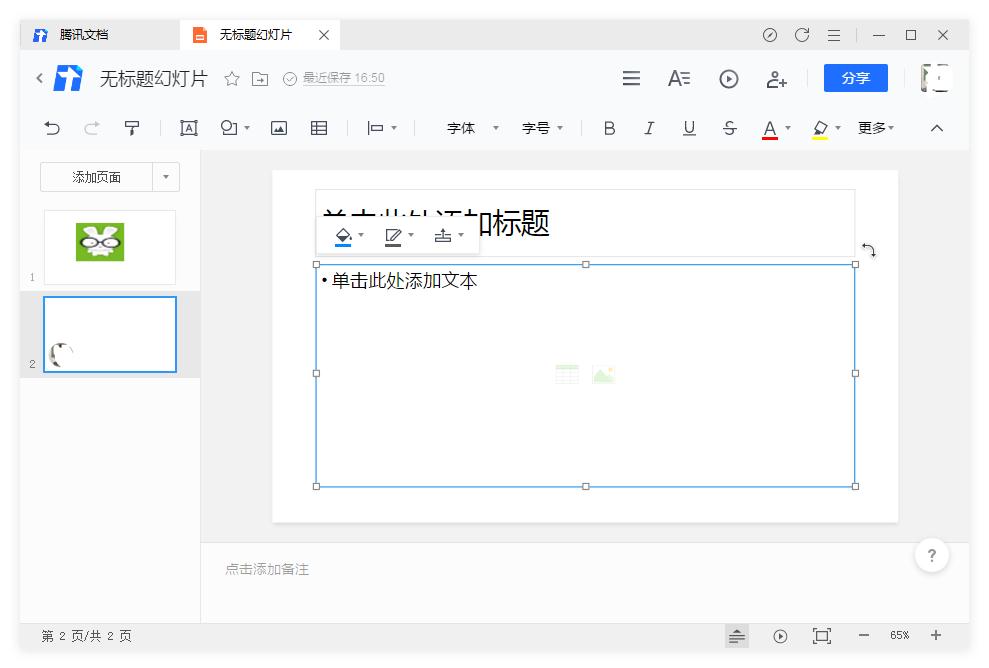Go back with the left chevron
This screenshot has height=668, width=989.
coord(40,78)
